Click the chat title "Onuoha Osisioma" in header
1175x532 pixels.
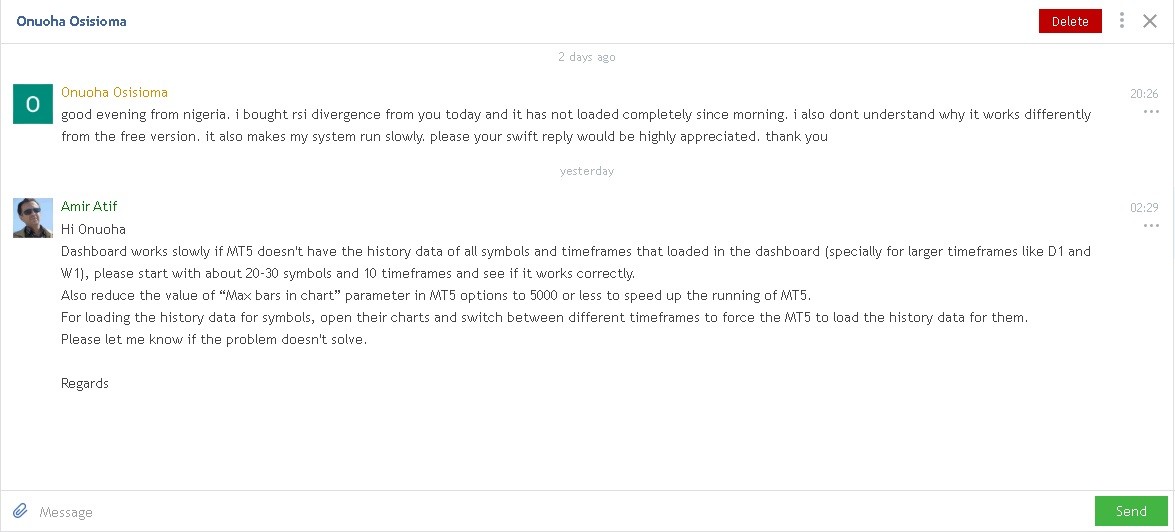click(71, 21)
